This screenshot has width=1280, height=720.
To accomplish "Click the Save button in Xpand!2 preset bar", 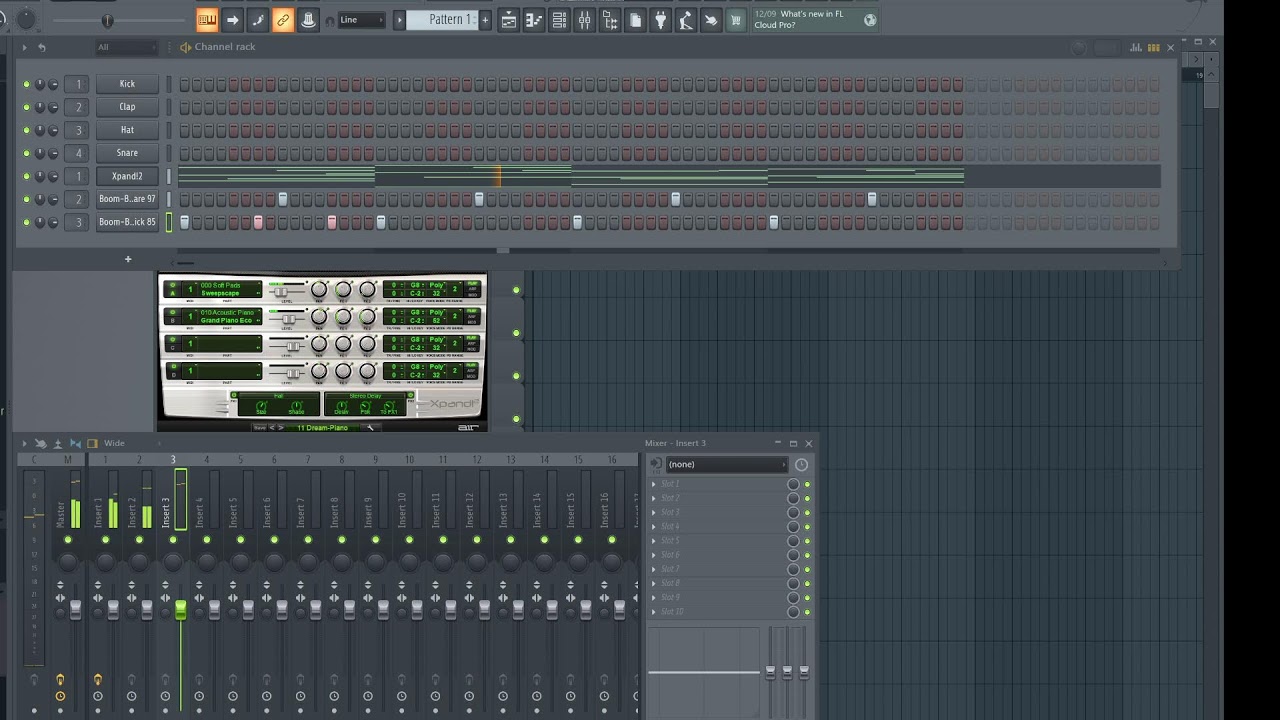I will (x=260, y=428).
